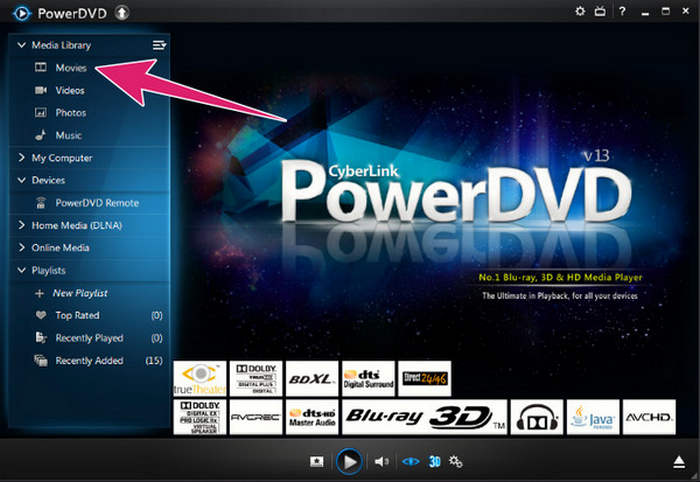Open the volume speaker control
The height and width of the screenshot is (482, 700).
click(x=381, y=461)
